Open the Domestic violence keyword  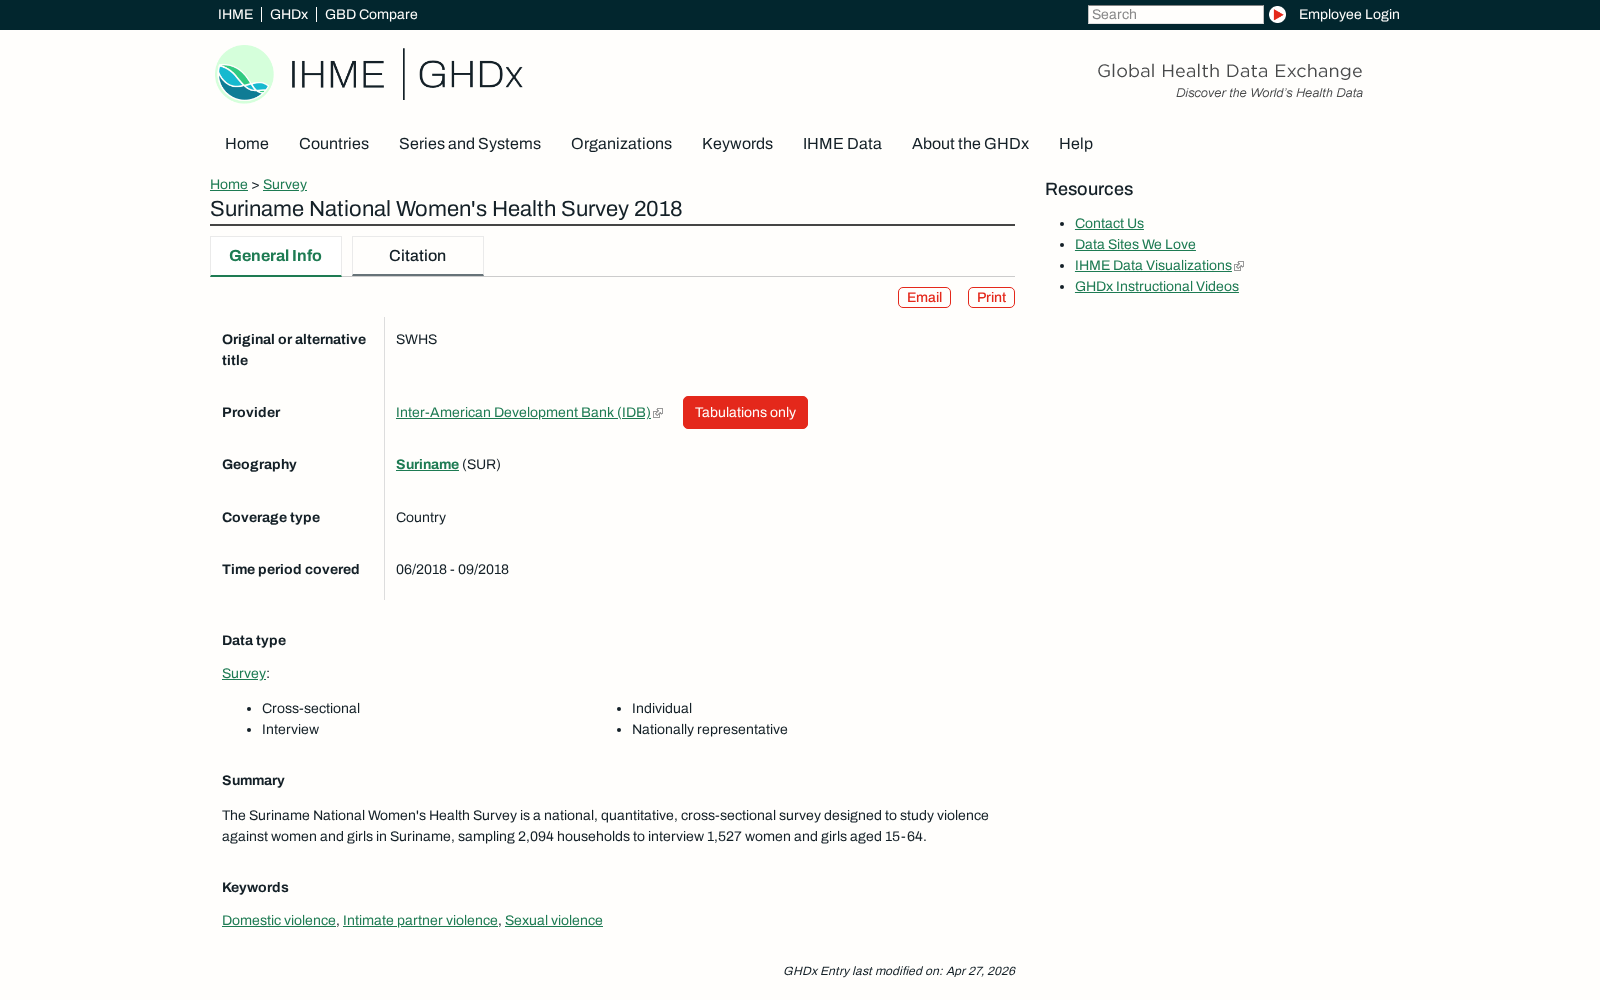point(279,921)
